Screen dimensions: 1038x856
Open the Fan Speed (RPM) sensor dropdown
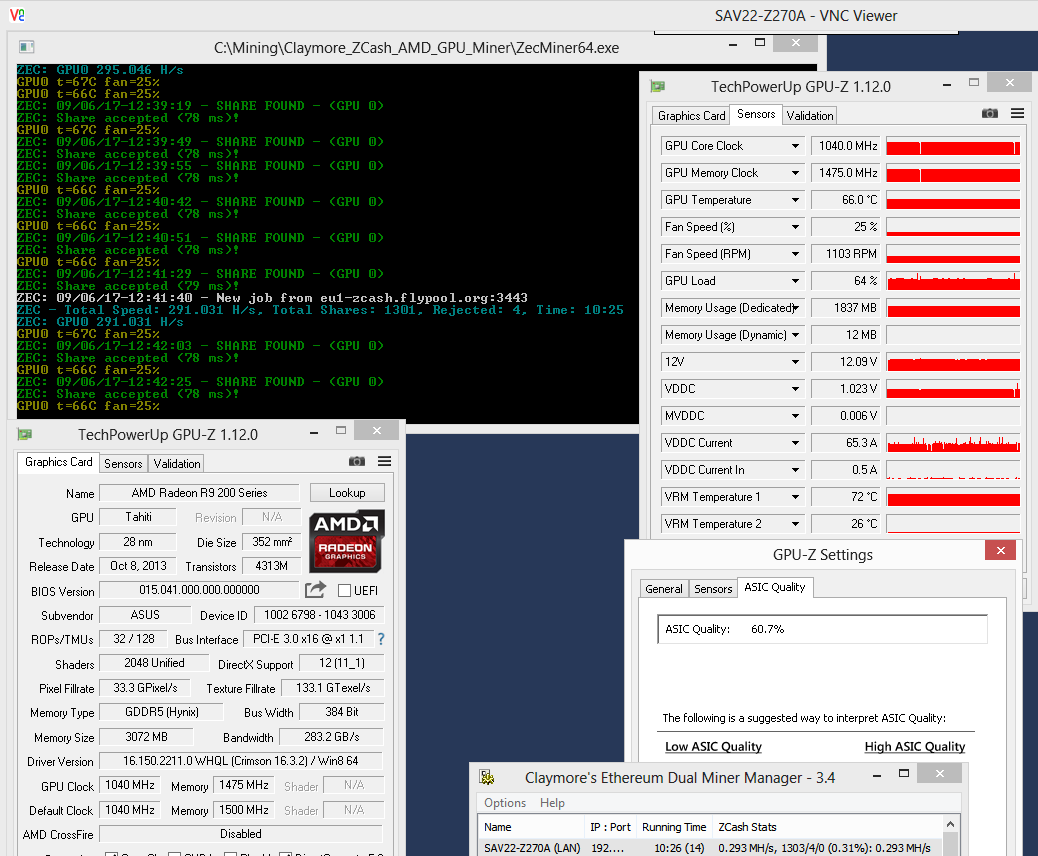click(x=795, y=254)
